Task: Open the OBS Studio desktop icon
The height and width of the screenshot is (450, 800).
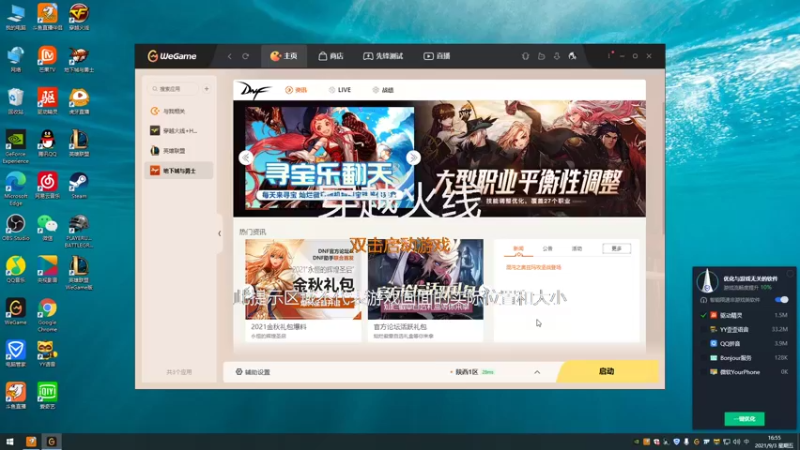Action: tap(15, 228)
